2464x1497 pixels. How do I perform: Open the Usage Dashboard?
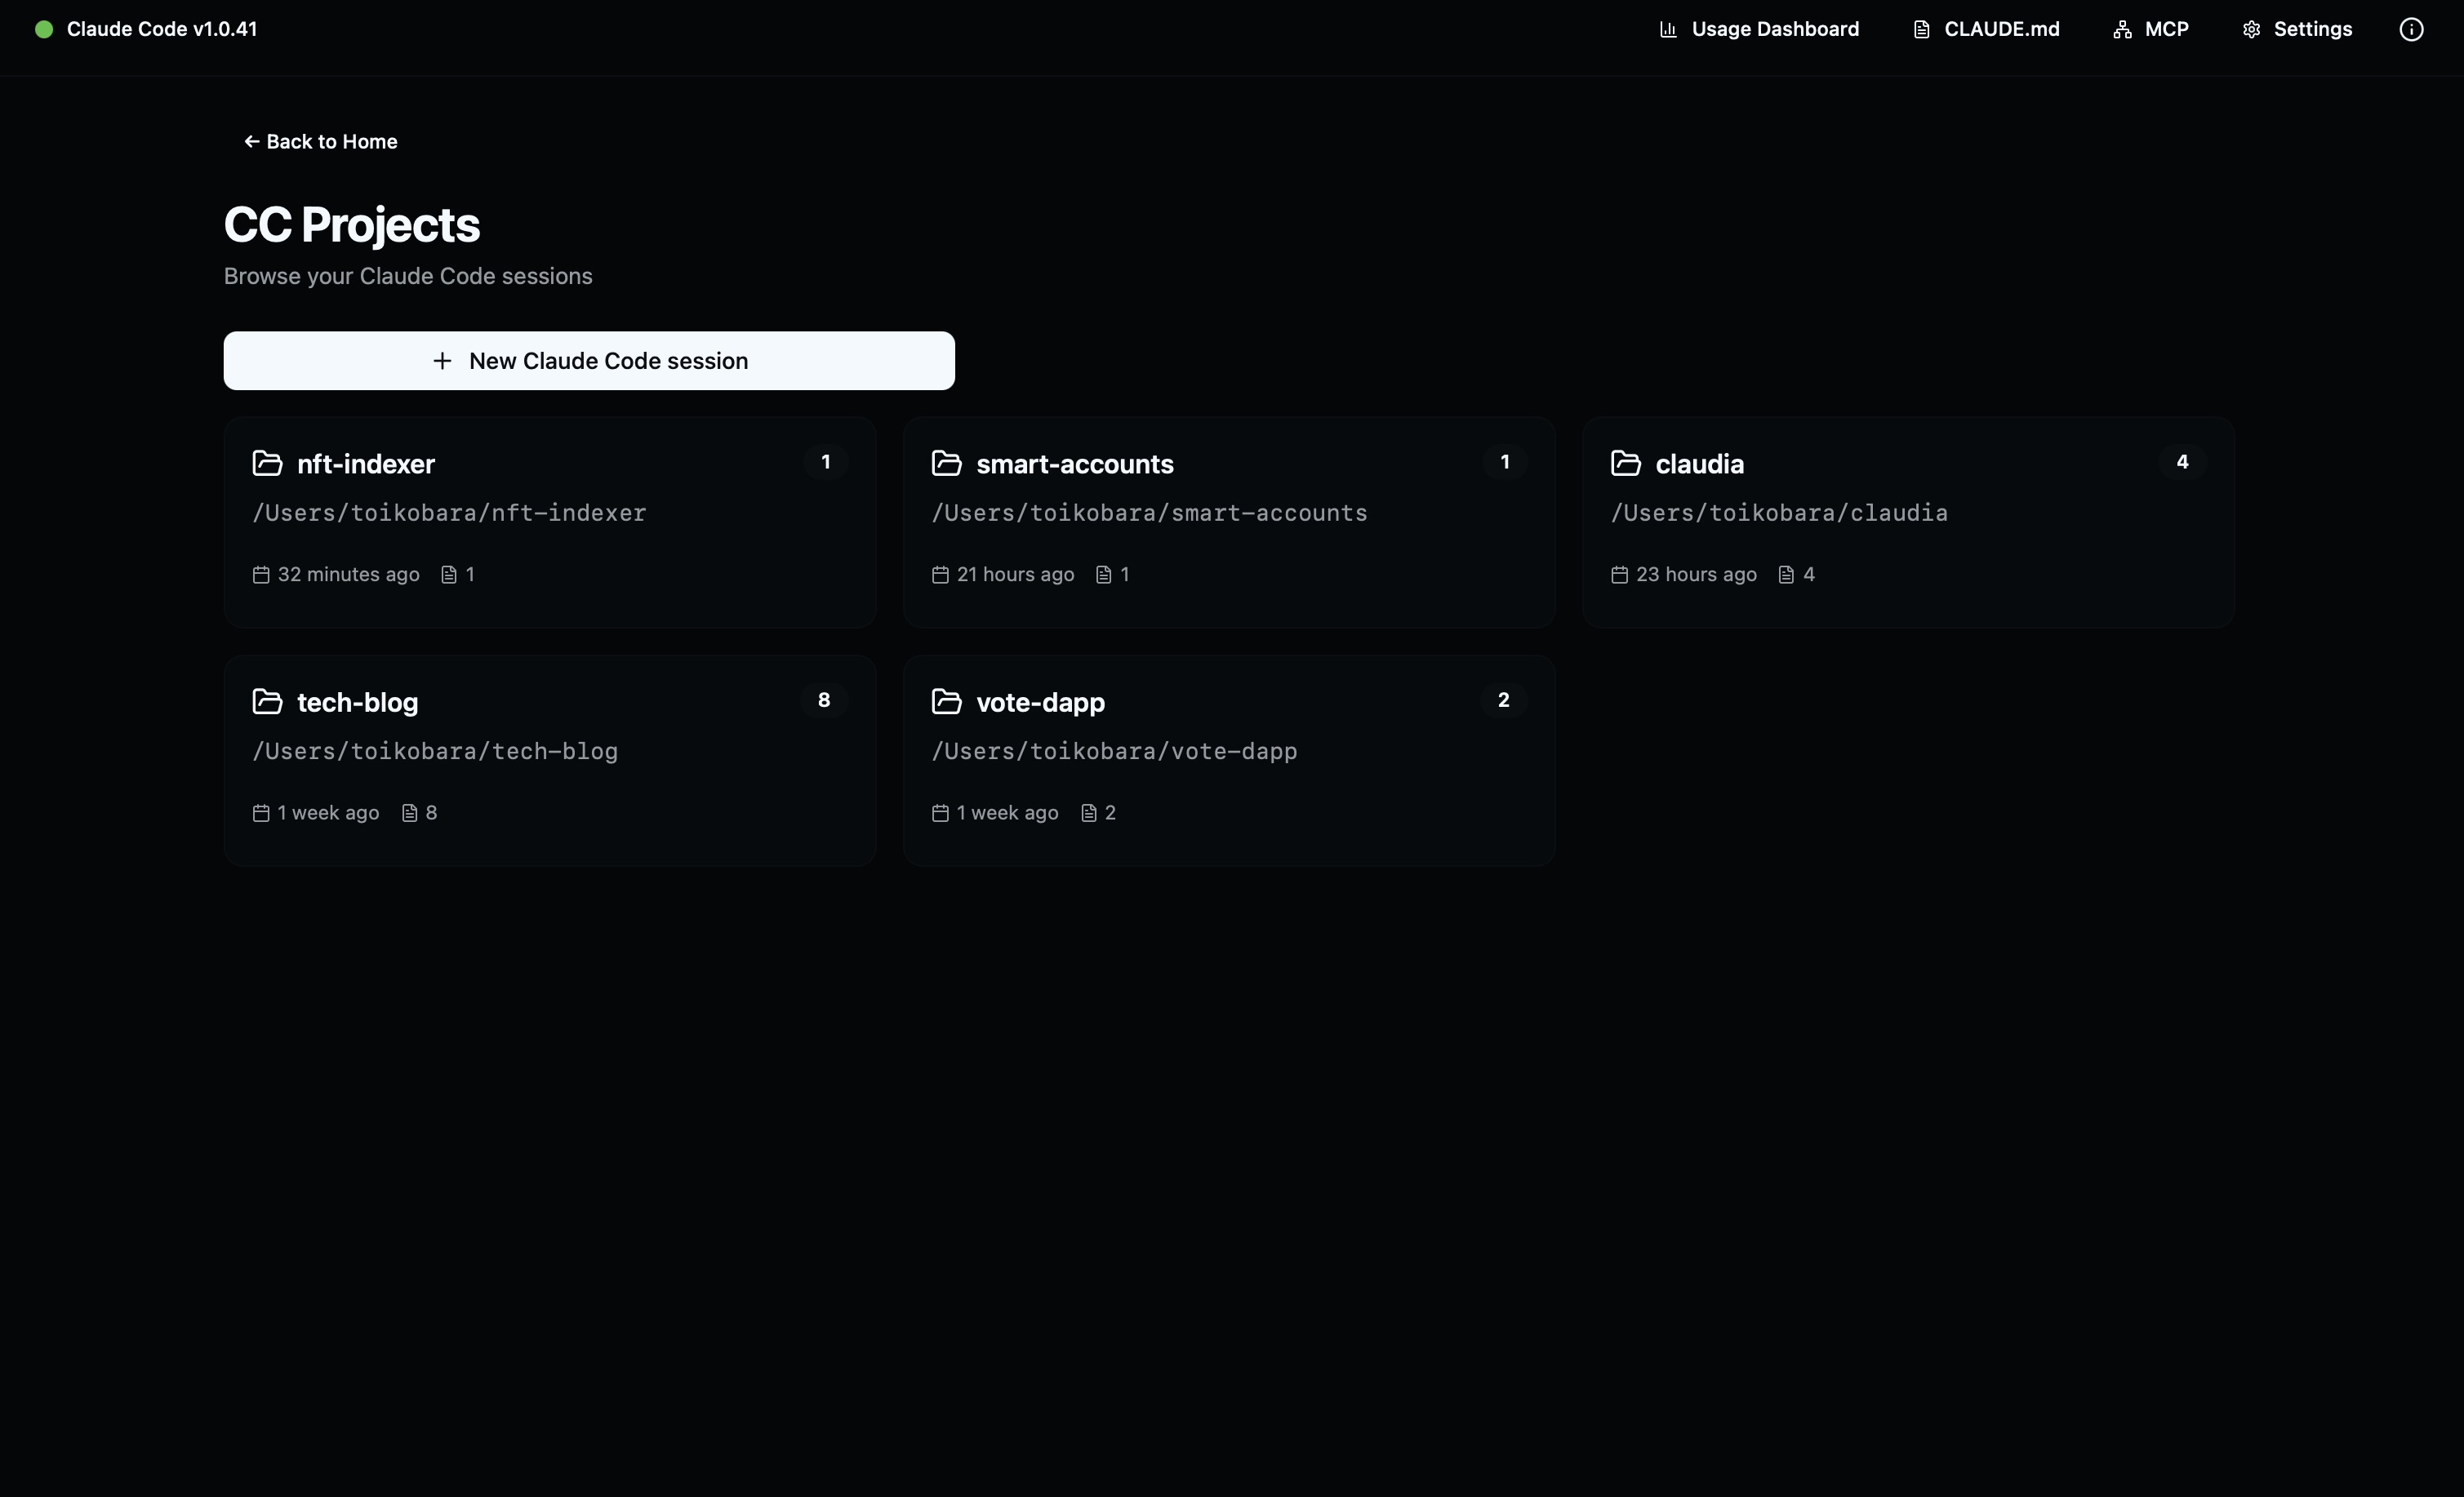click(1759, 29)
